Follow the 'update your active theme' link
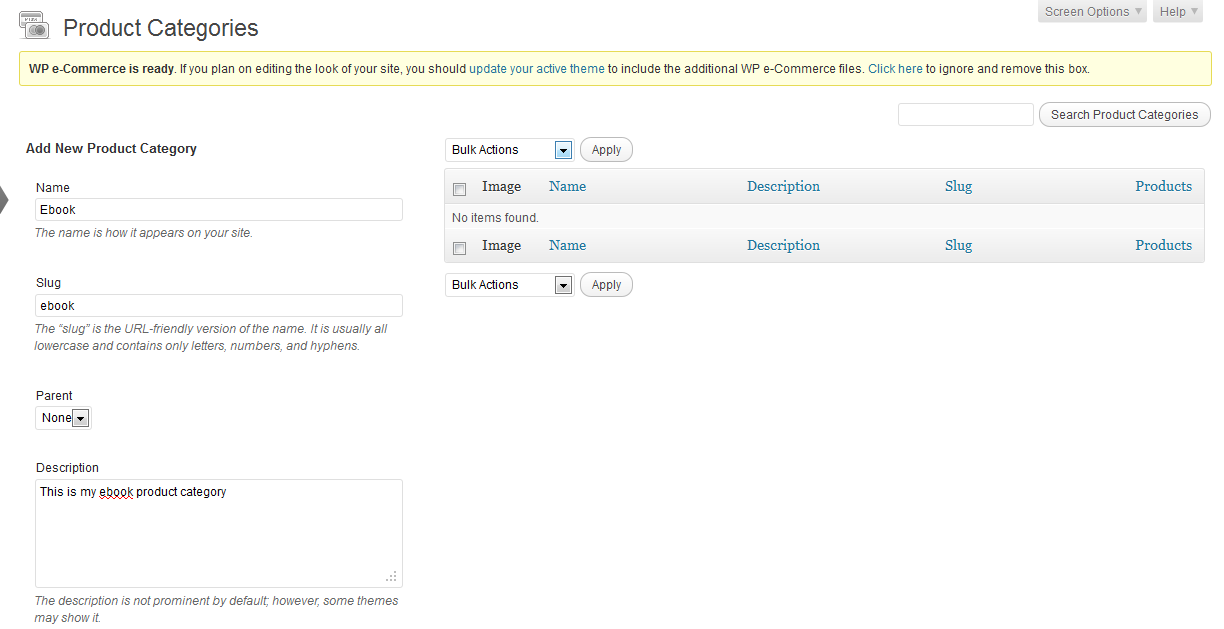Screen dimensions: 1224x629 click(x=537, y=69)
